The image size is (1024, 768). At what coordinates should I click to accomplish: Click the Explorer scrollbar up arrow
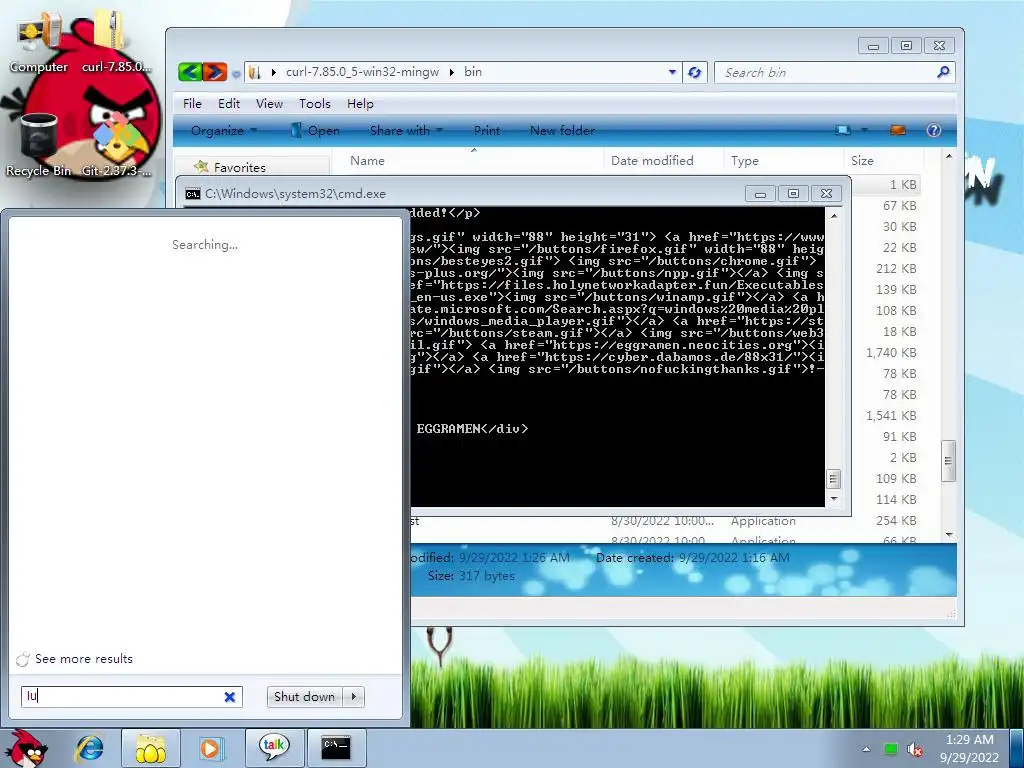(948, 157)
